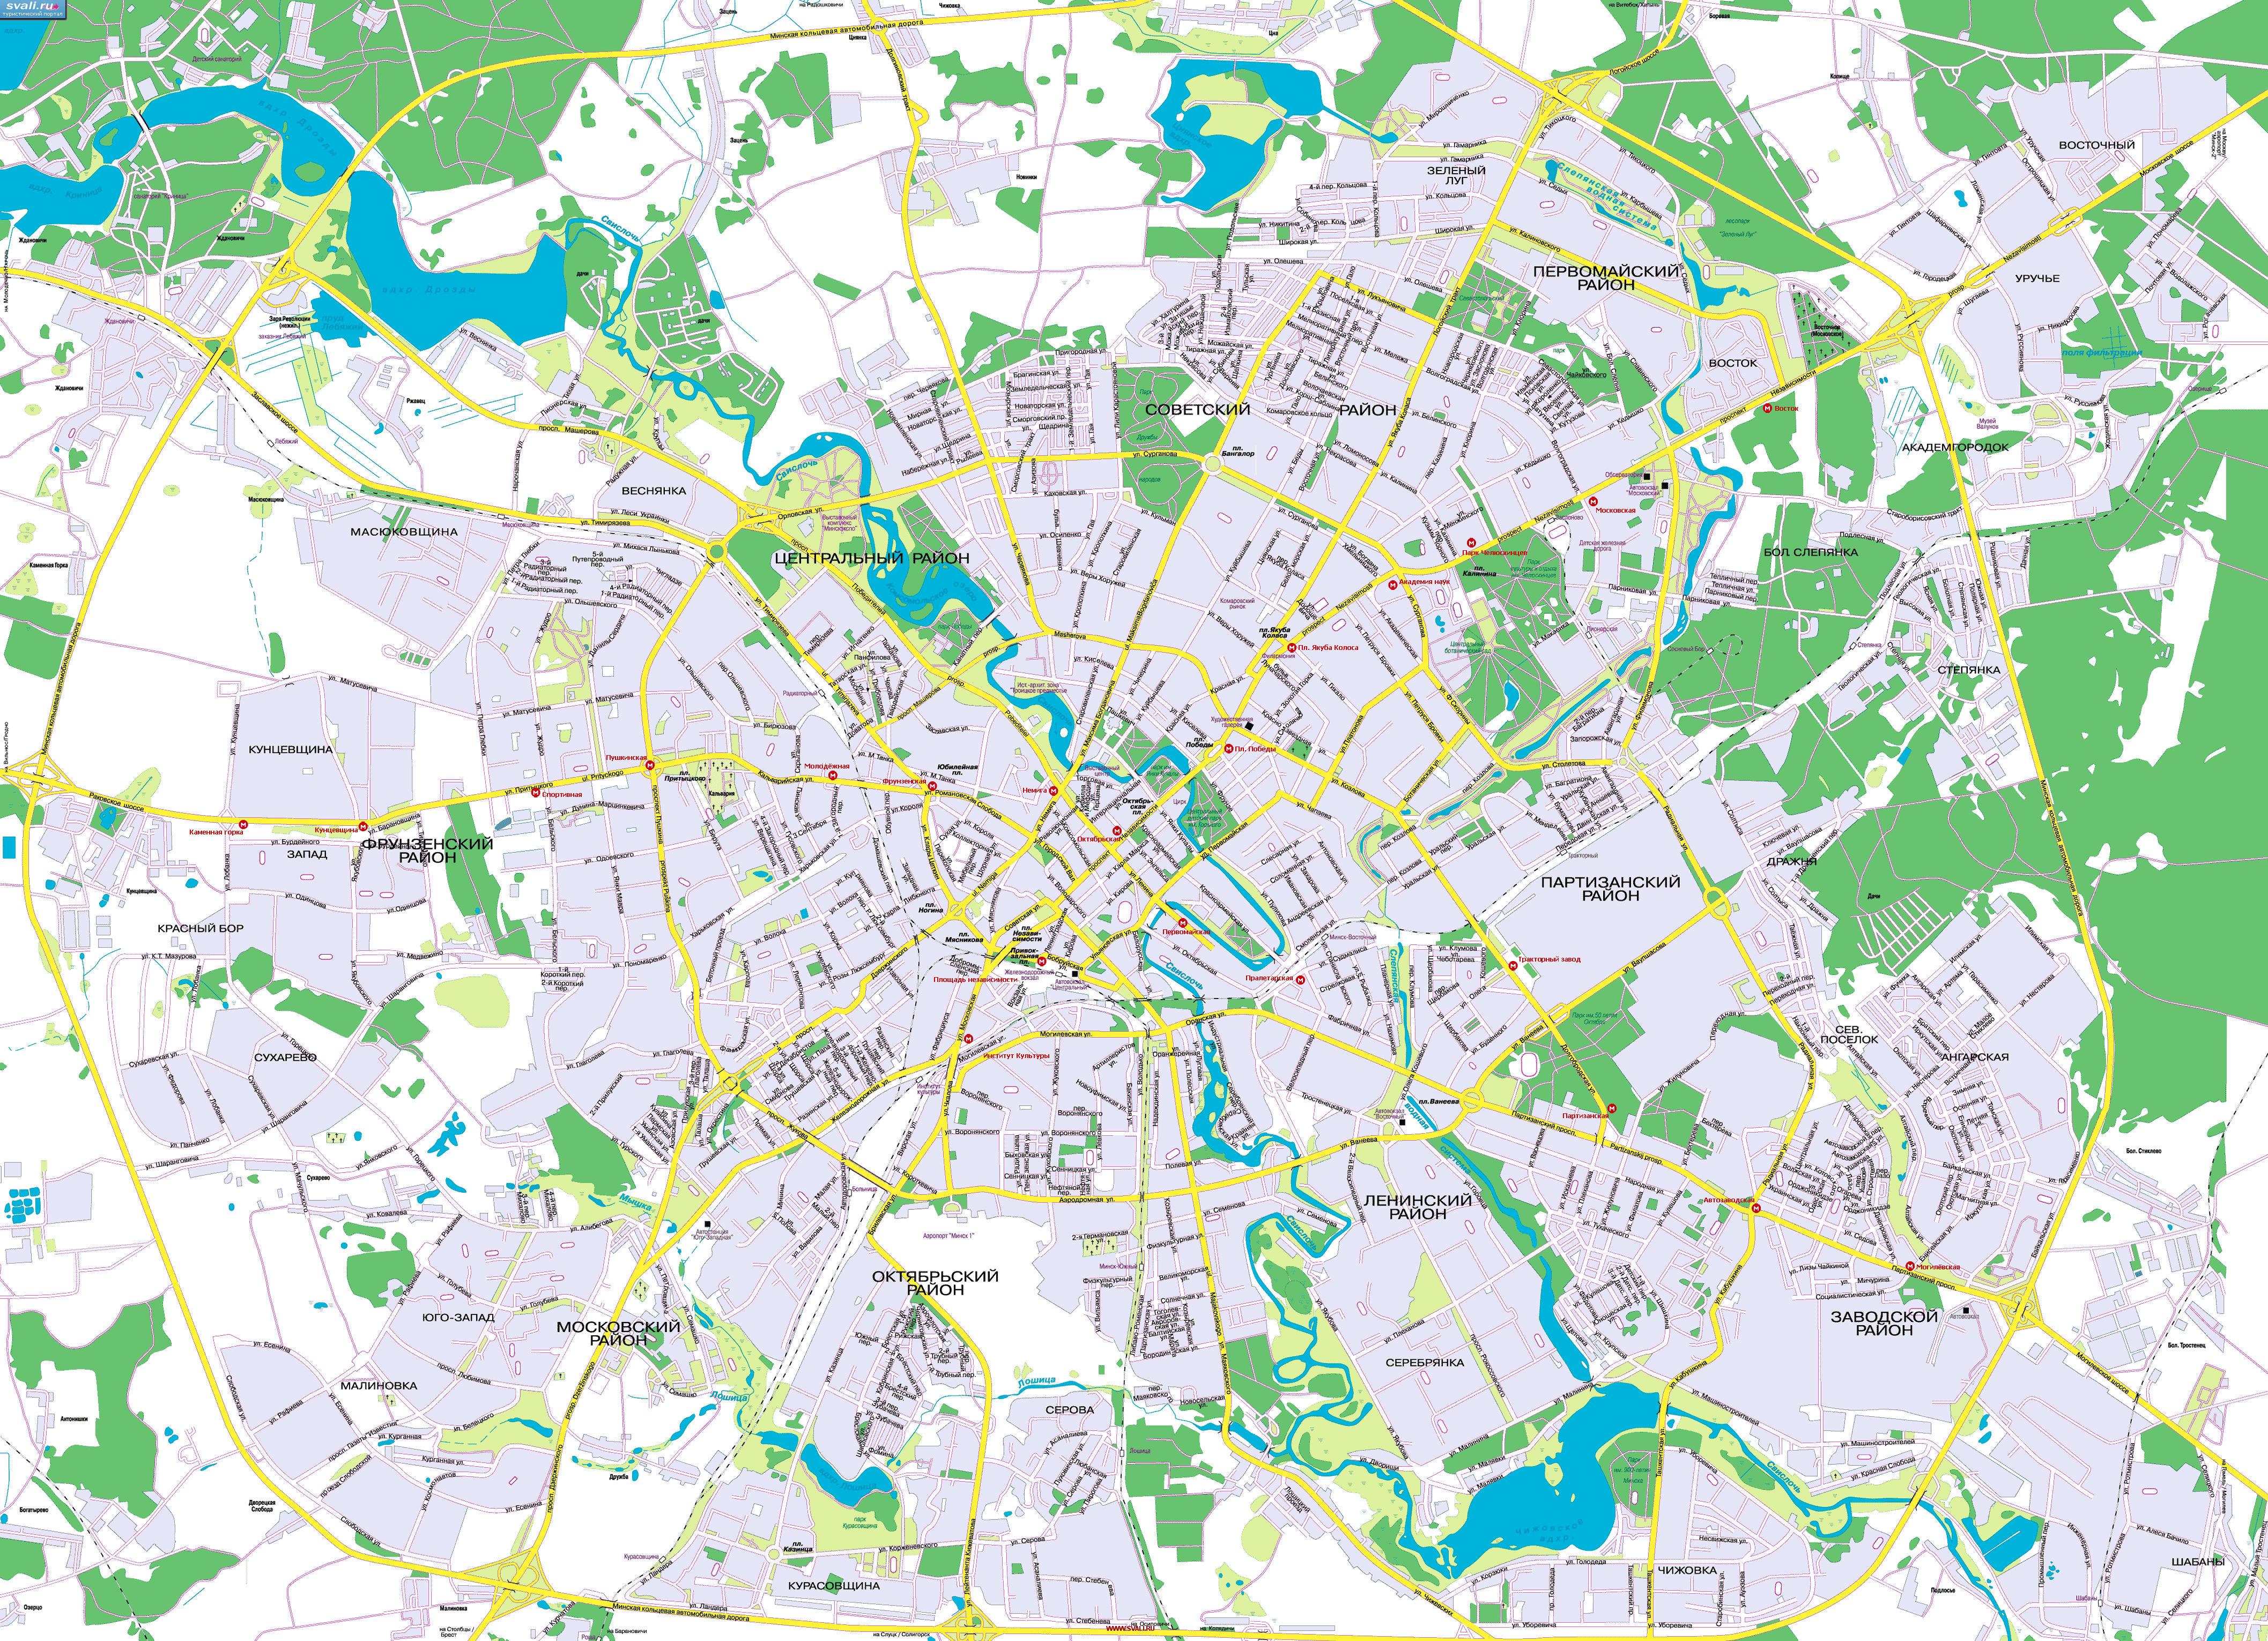Screen dimensions: 2268x1641
Task: Select the ПАРТИЗАНСКИЙ РАЙОН district label
Action: coord(1610,888)
